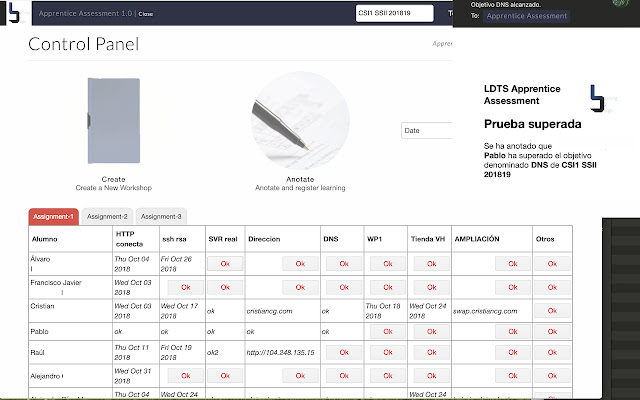Click Ok under Otros for Raúl
This screenshot has height=400, width=640.
(552, 352)
